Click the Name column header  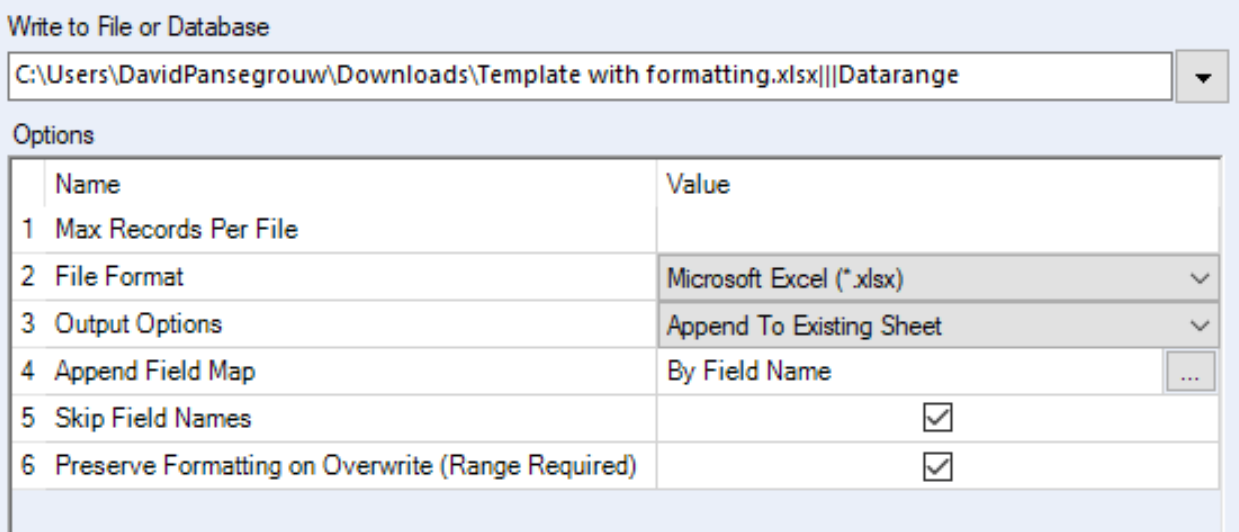[x=86, y=185]
